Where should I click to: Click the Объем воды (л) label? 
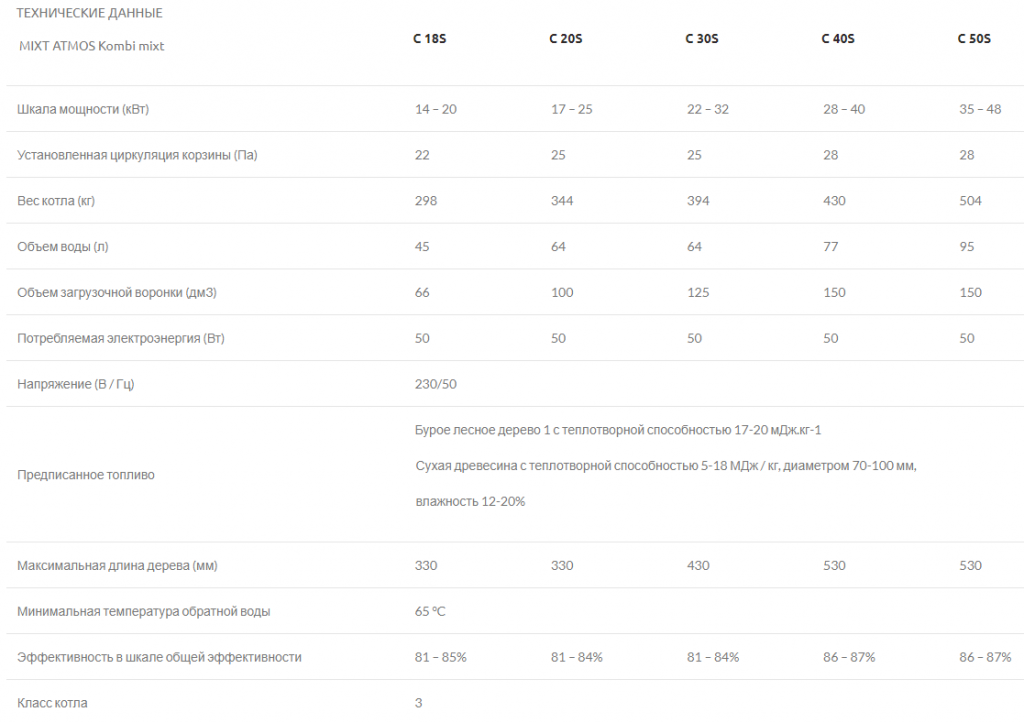pos(63,246)
